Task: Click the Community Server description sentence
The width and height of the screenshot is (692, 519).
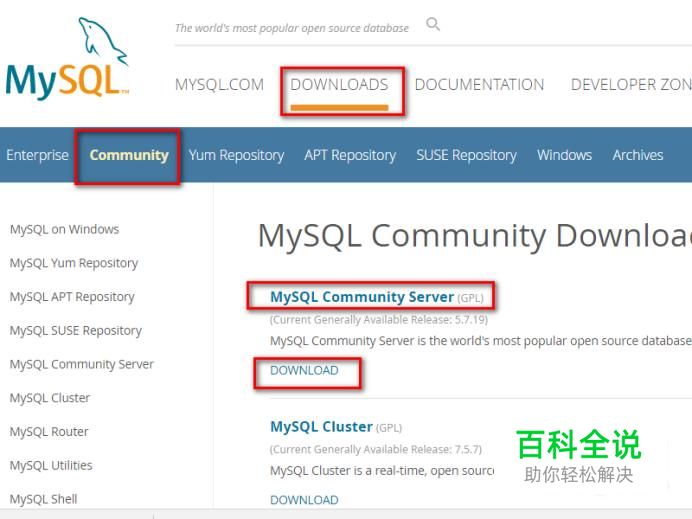Action: coord(481,341)
